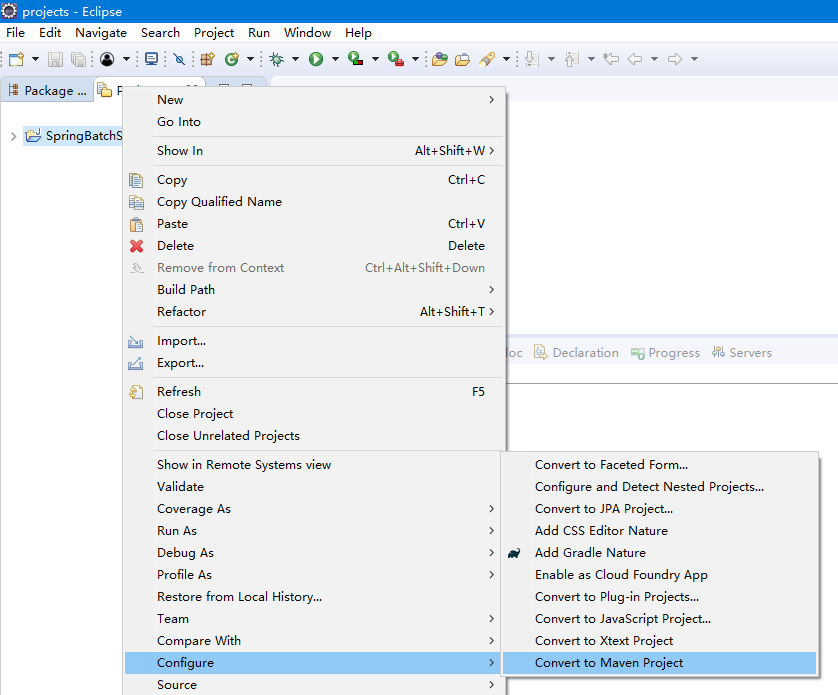Select the SpringBatch project in the tree

pos(73,136)
